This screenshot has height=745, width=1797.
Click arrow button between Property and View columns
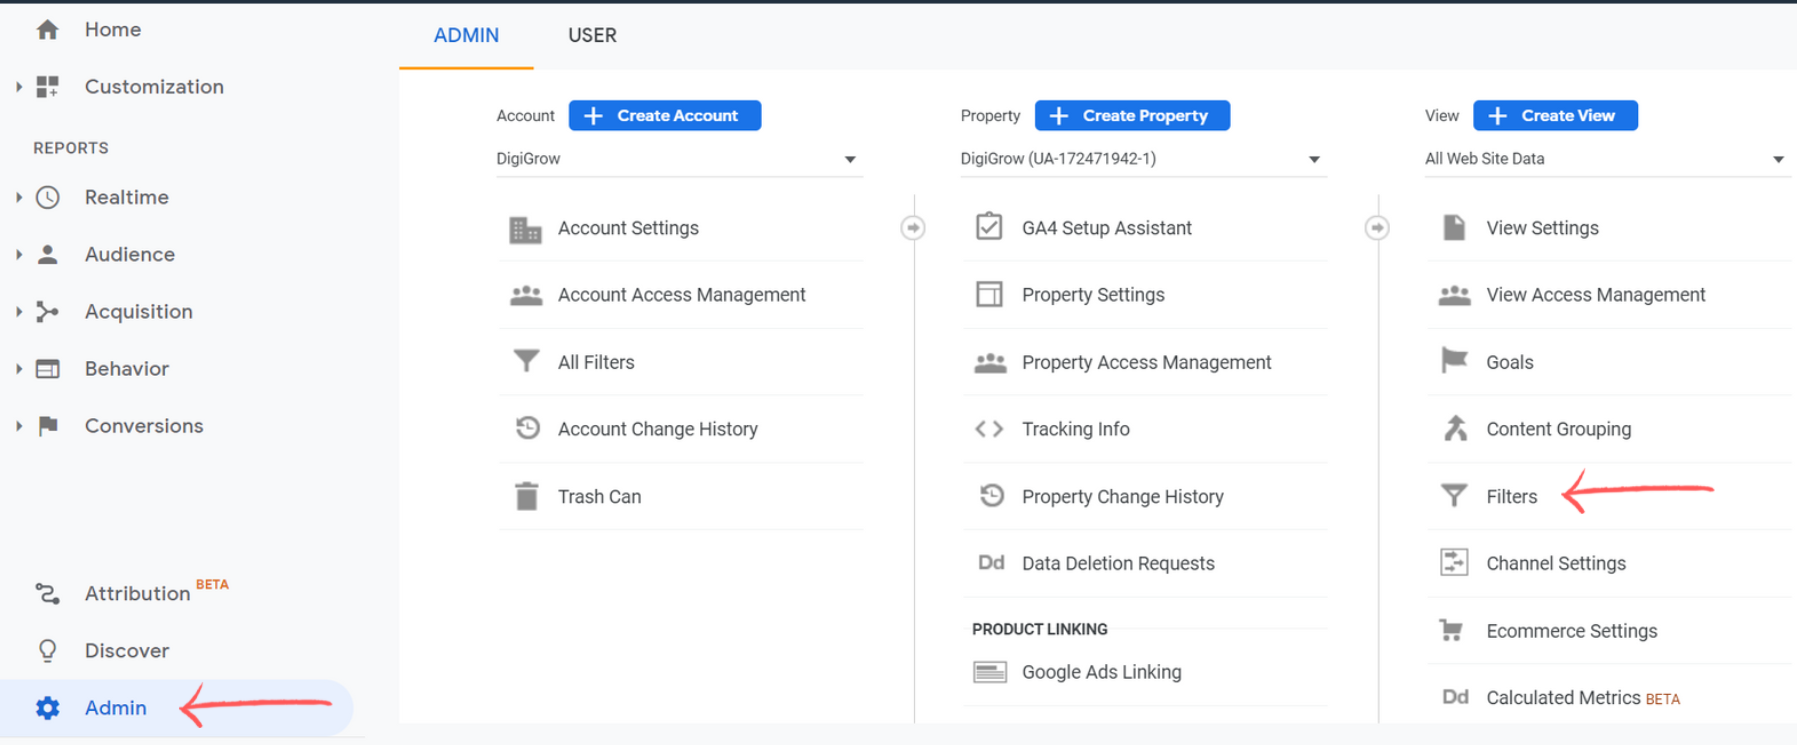[1377, 228]
